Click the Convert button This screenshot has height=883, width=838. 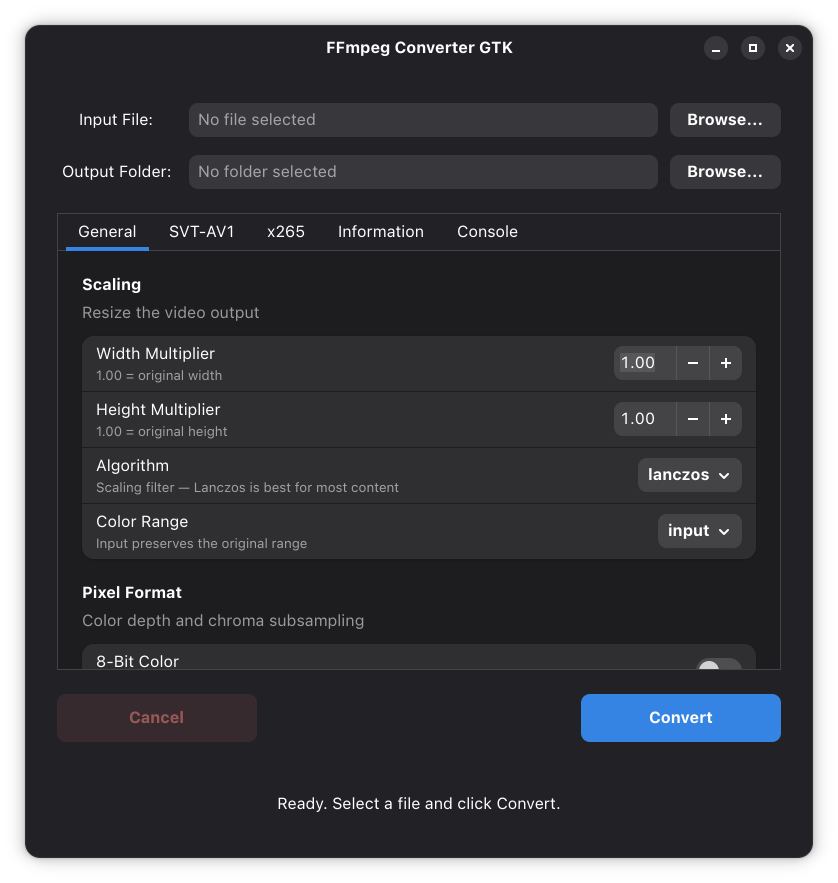coord(680,717)
